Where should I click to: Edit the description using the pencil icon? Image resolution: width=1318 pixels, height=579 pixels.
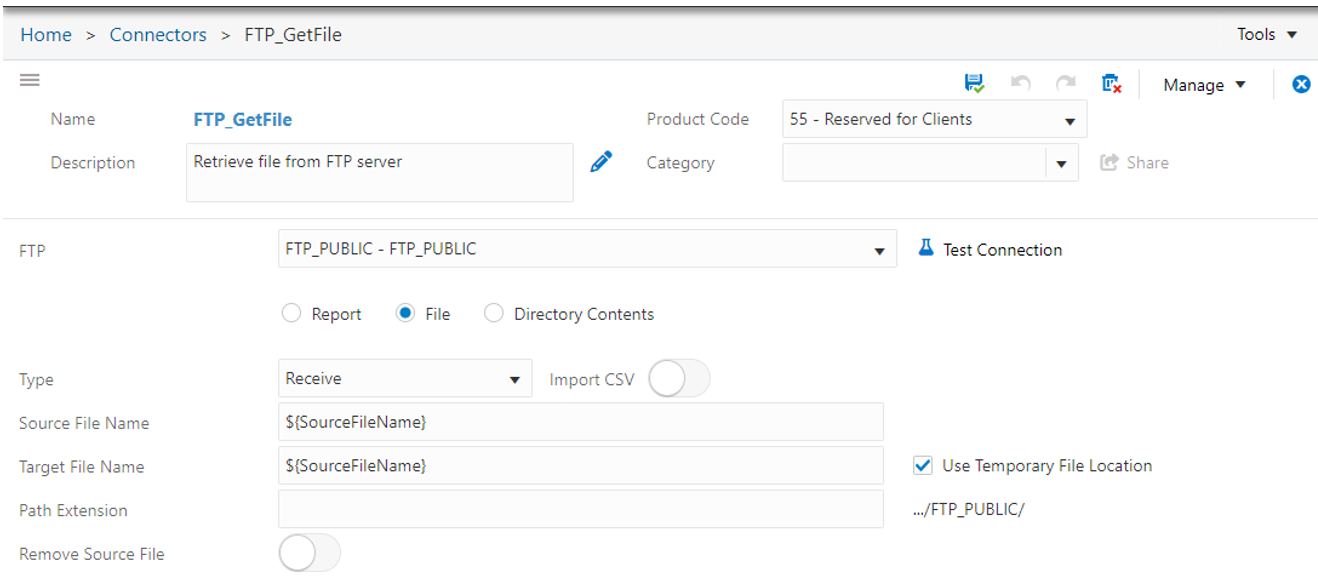tap(601, 160)
